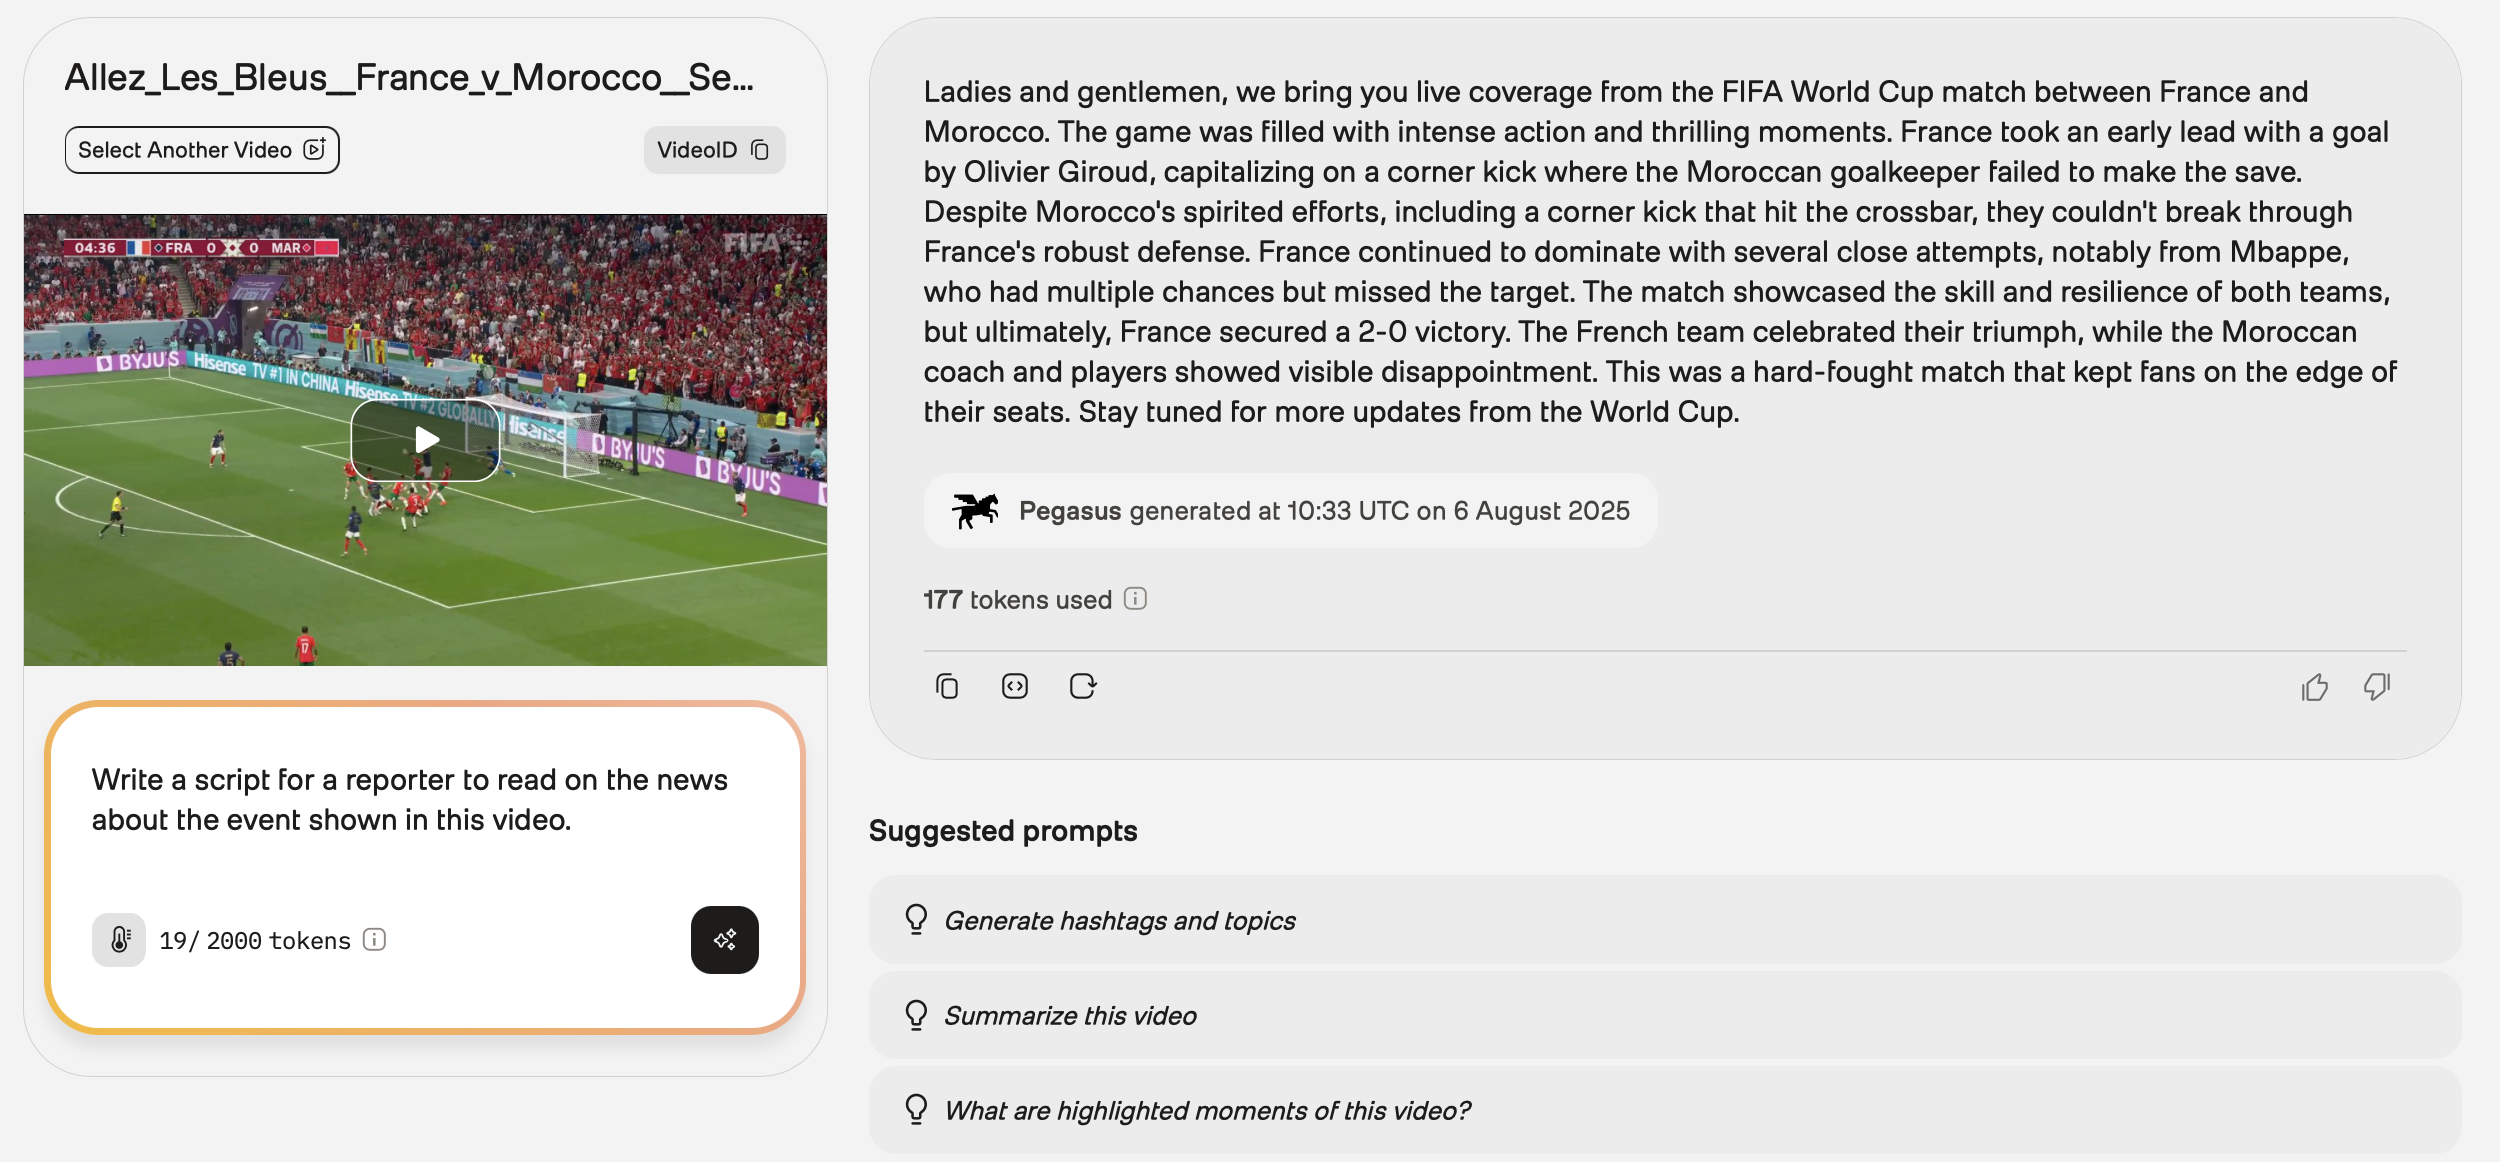
Task: View the code snippet icon
Action: 1015,687
